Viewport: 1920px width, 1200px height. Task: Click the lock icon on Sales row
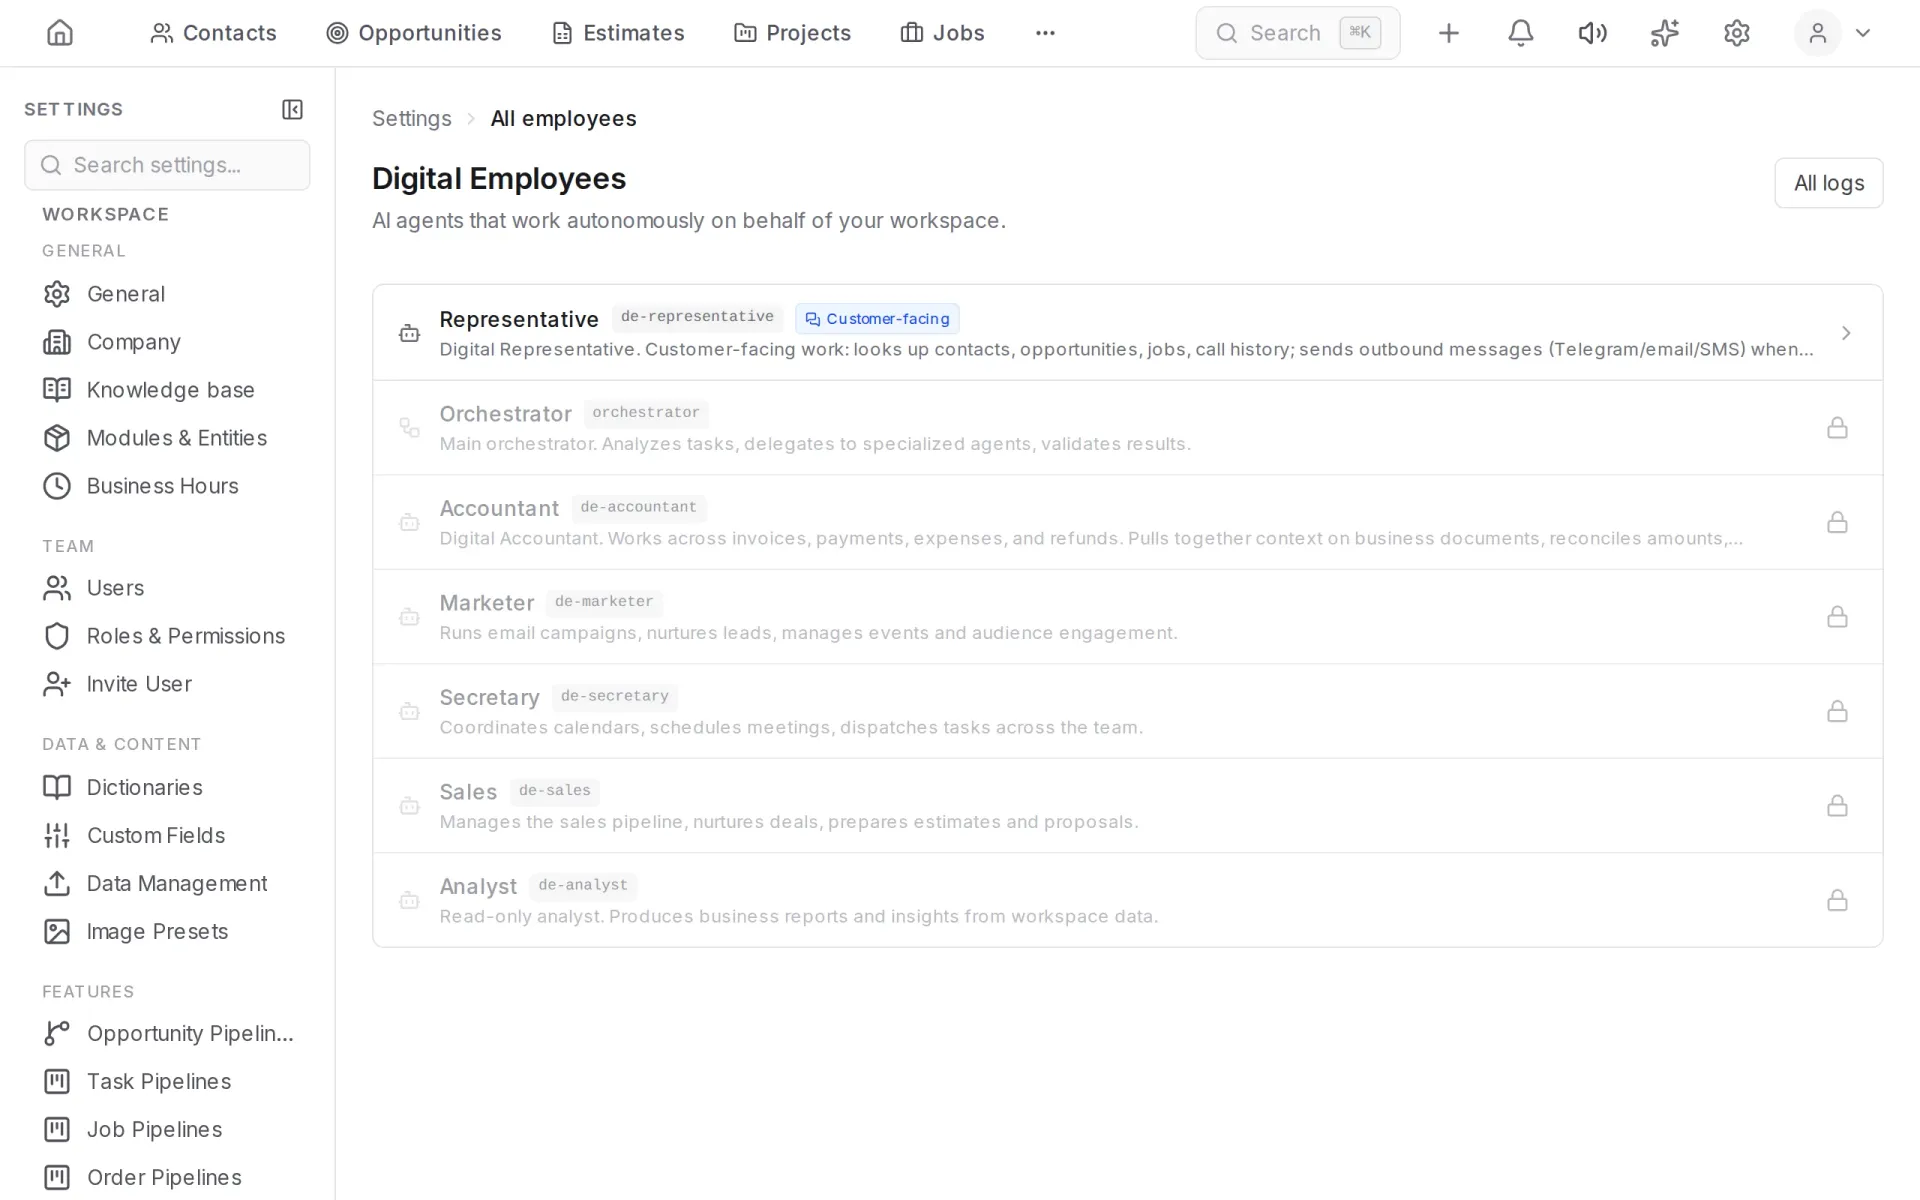(x=1837, y=805)
